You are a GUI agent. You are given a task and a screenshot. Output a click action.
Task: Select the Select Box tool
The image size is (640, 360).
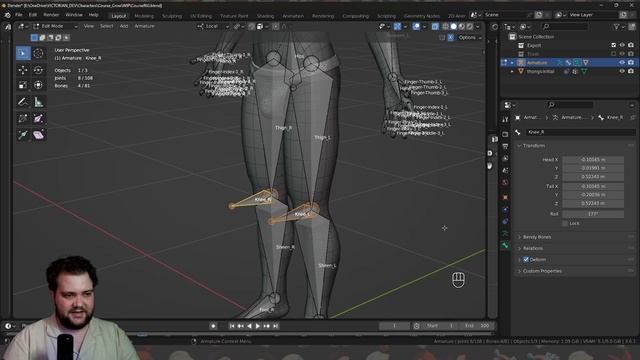(x=23, y=53)
